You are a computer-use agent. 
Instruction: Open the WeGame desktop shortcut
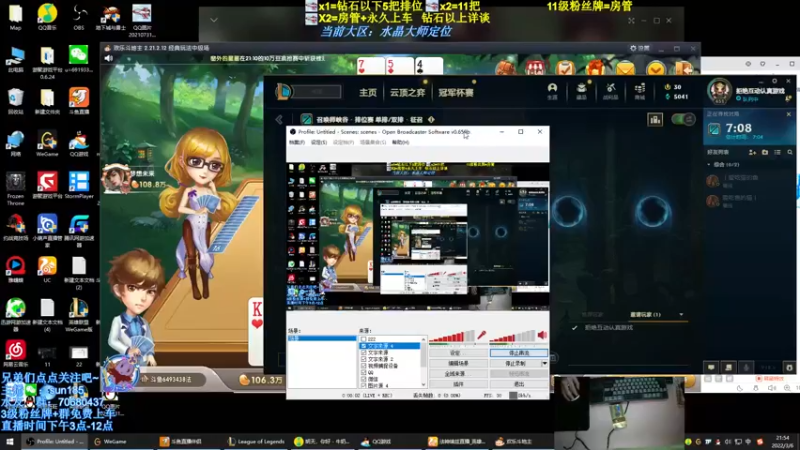point(47,143)
